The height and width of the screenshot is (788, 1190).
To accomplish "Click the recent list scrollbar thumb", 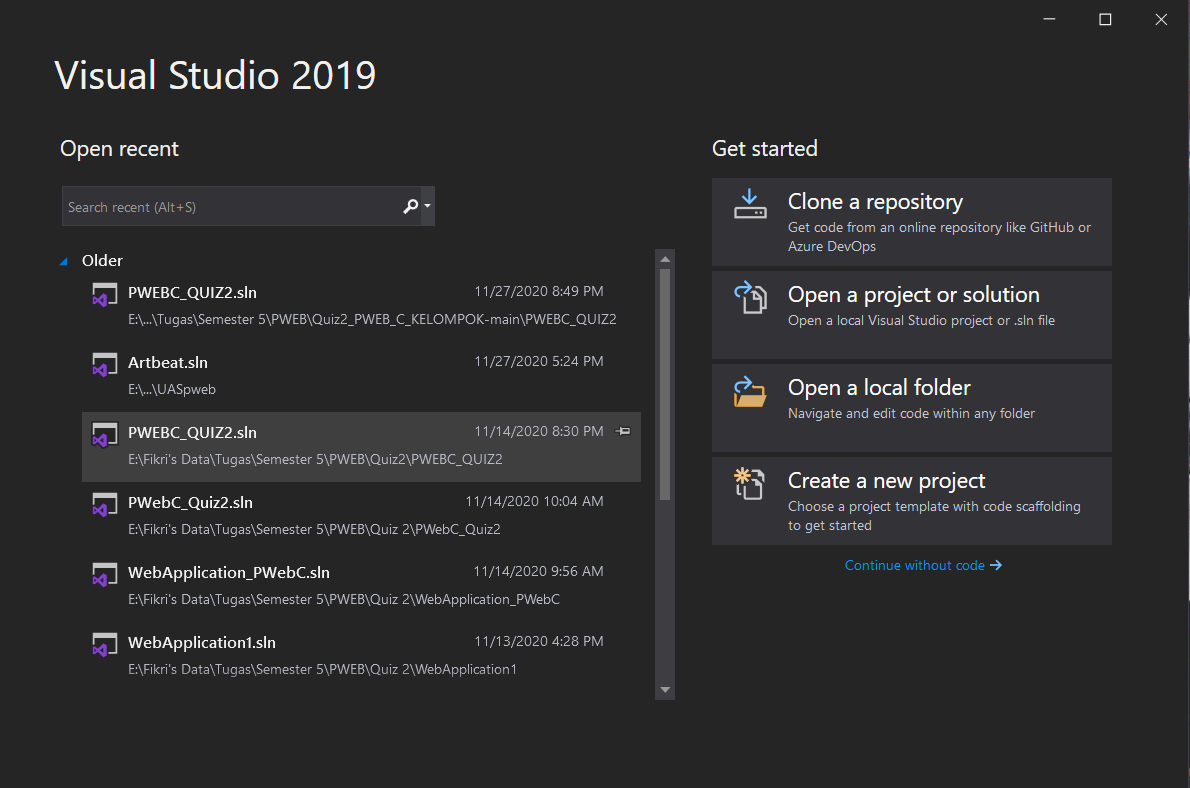I will tap(665, 384).
